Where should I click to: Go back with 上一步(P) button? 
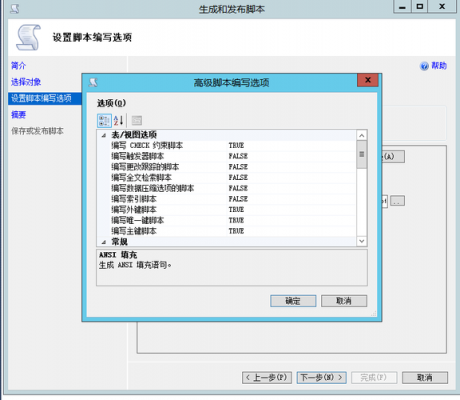267,378
